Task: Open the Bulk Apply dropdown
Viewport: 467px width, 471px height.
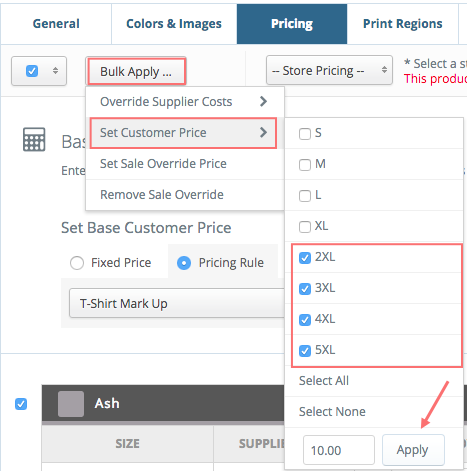Action: tap(136, 71)
